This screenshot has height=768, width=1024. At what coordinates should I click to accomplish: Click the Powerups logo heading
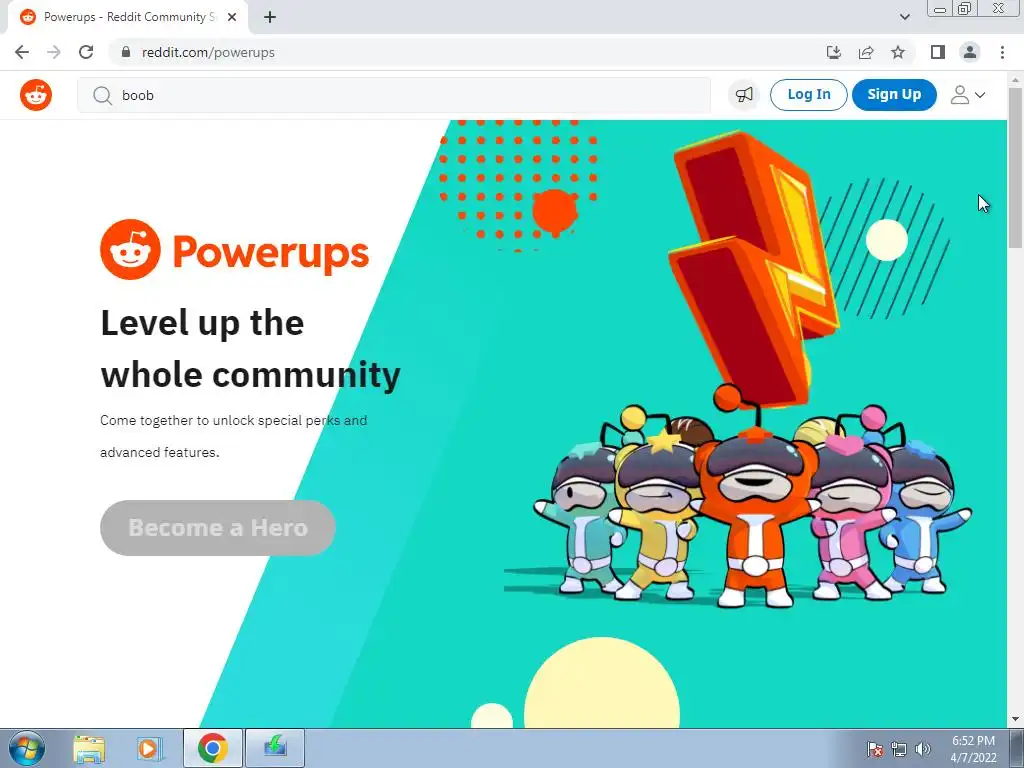click(x=234, y=250)
